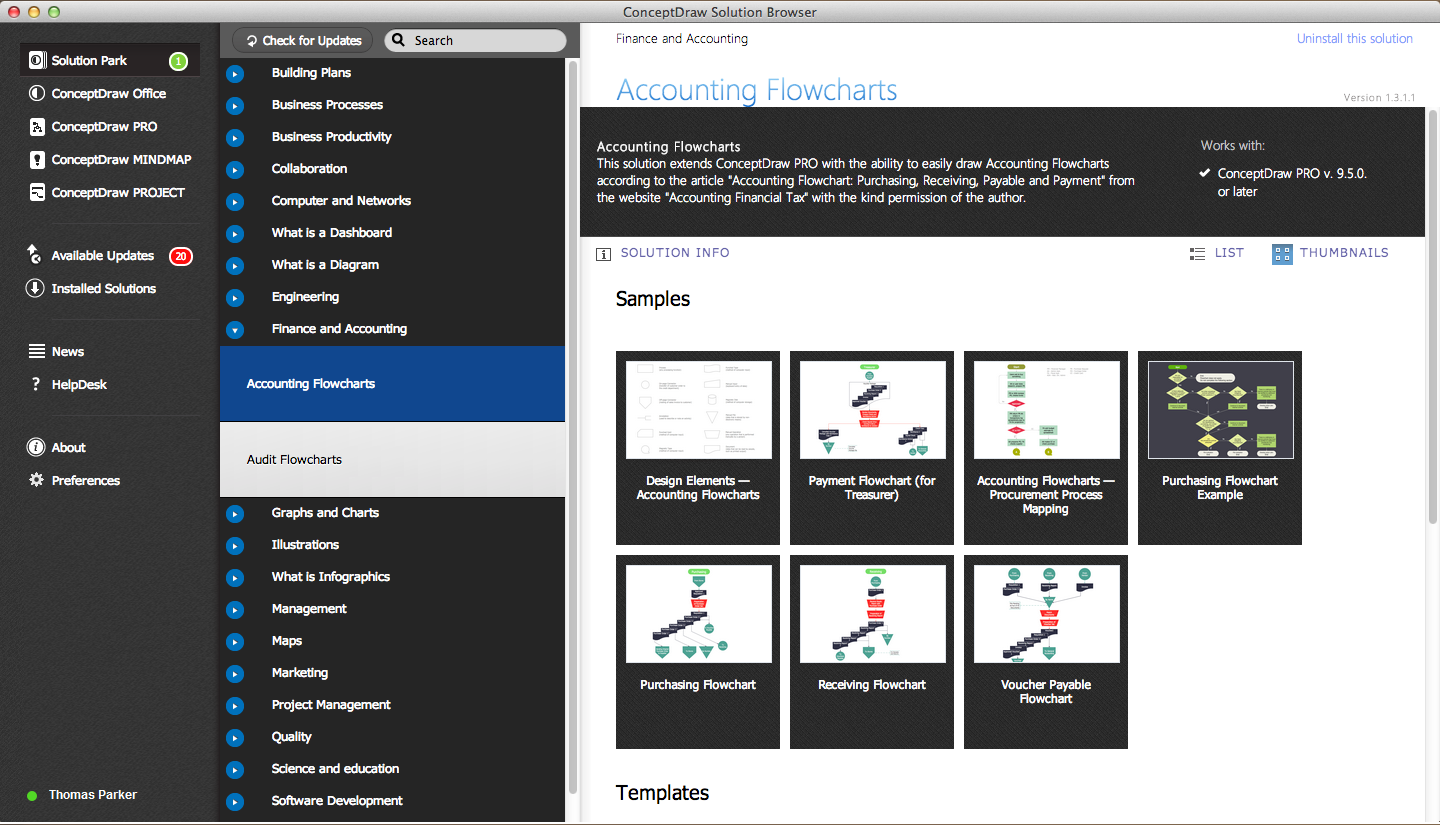Expand the Business Productivity category
The width and height of the screenshot is (1440, 825).
point(235,138)
